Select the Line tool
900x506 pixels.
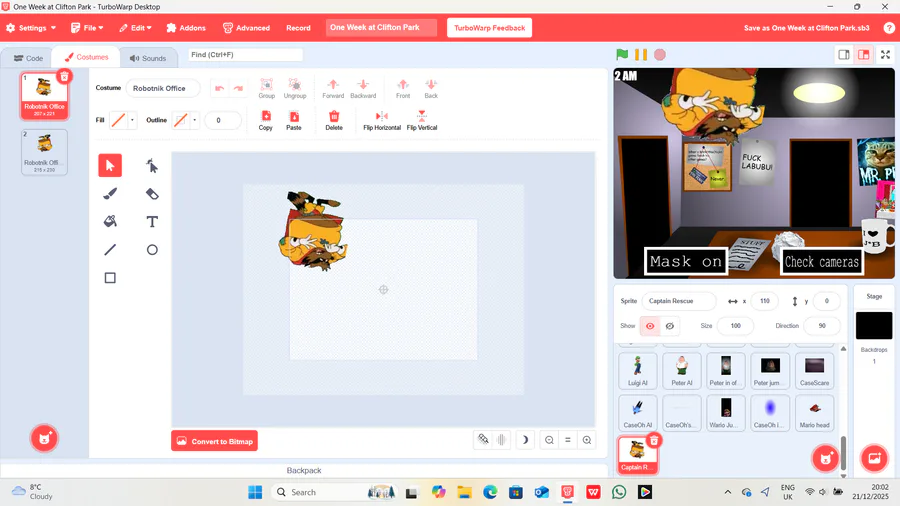click(x=110, y=250)
